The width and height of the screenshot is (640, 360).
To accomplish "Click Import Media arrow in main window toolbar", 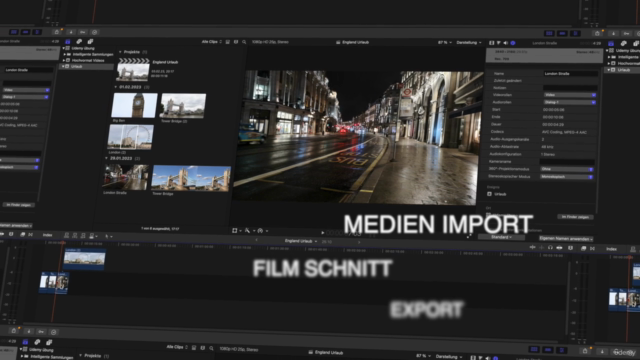I will tap(71, 32).
